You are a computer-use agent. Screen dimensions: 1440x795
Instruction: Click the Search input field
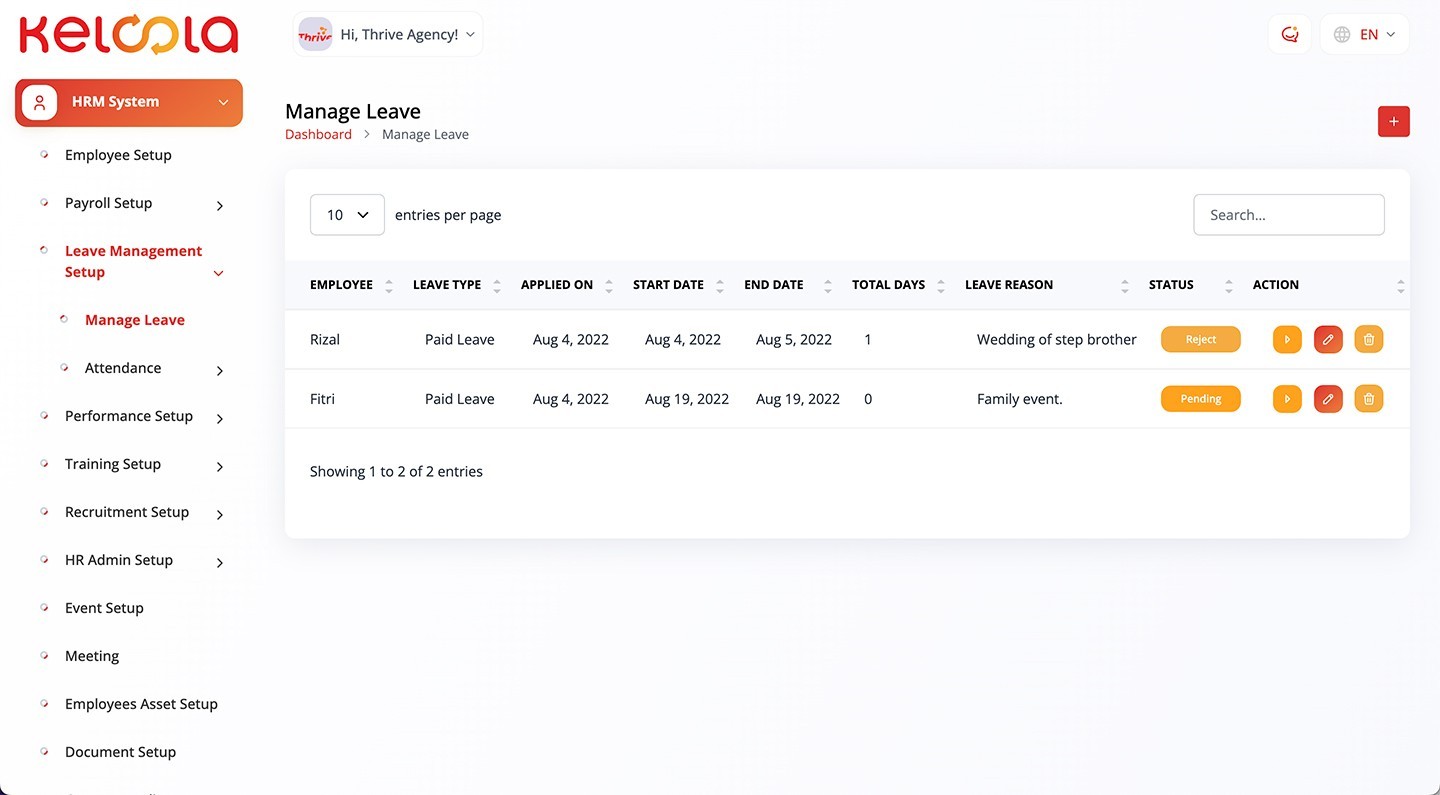pos(1288,215)
